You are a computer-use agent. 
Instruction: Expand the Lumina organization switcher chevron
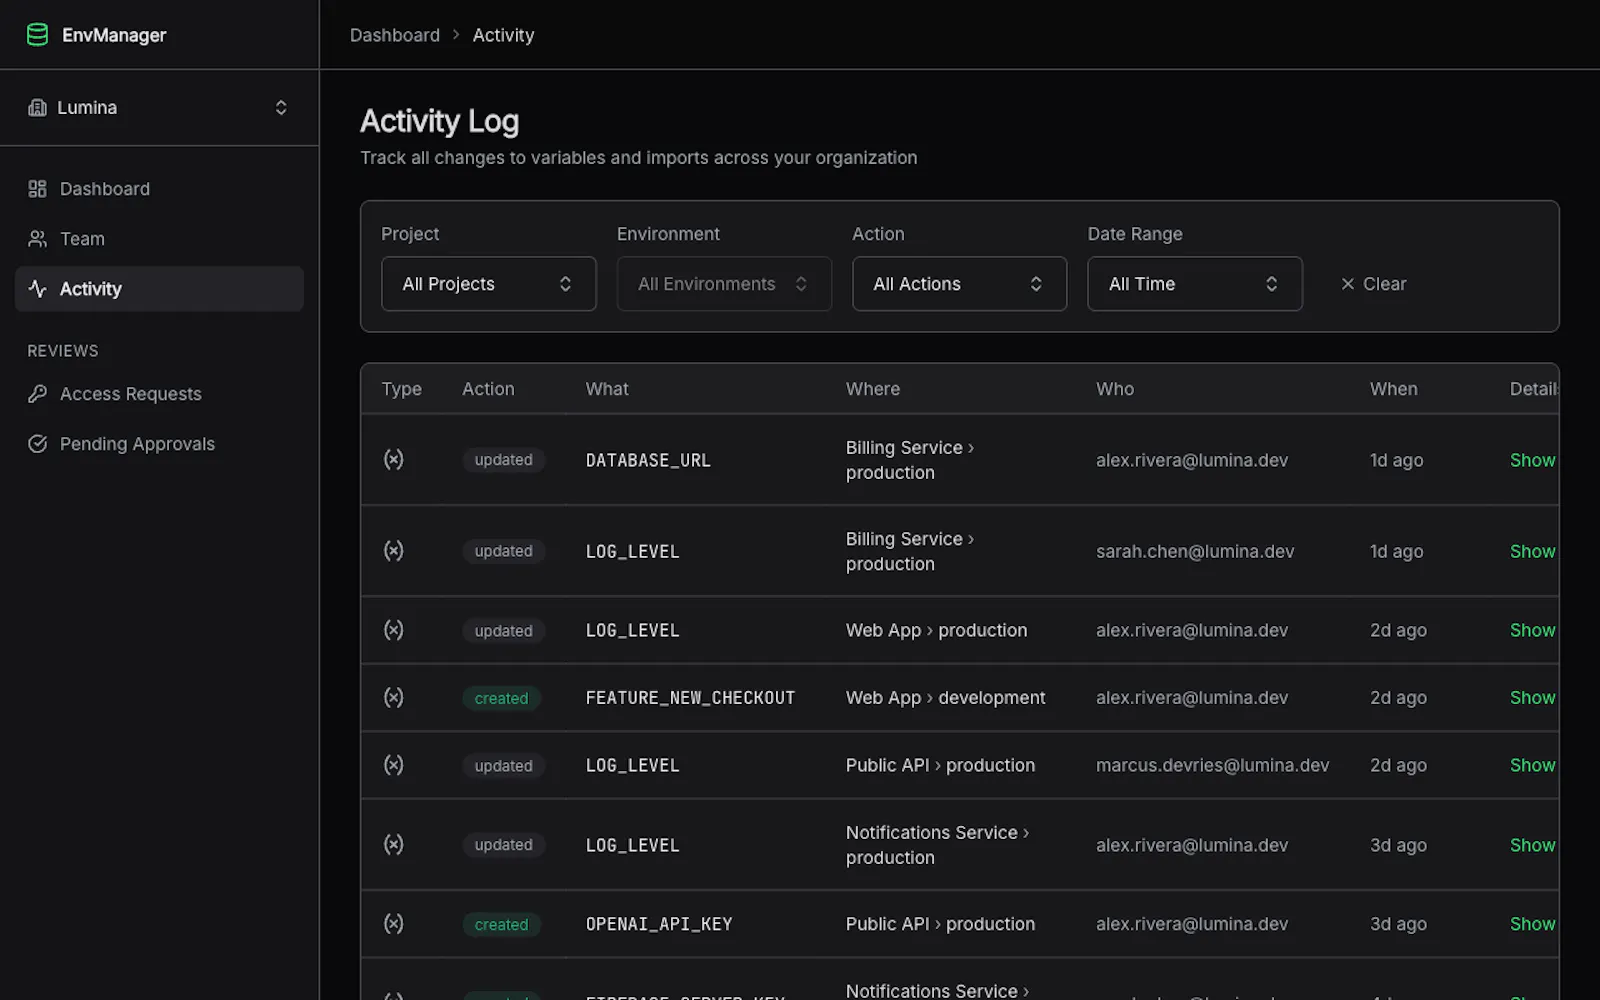281,108
